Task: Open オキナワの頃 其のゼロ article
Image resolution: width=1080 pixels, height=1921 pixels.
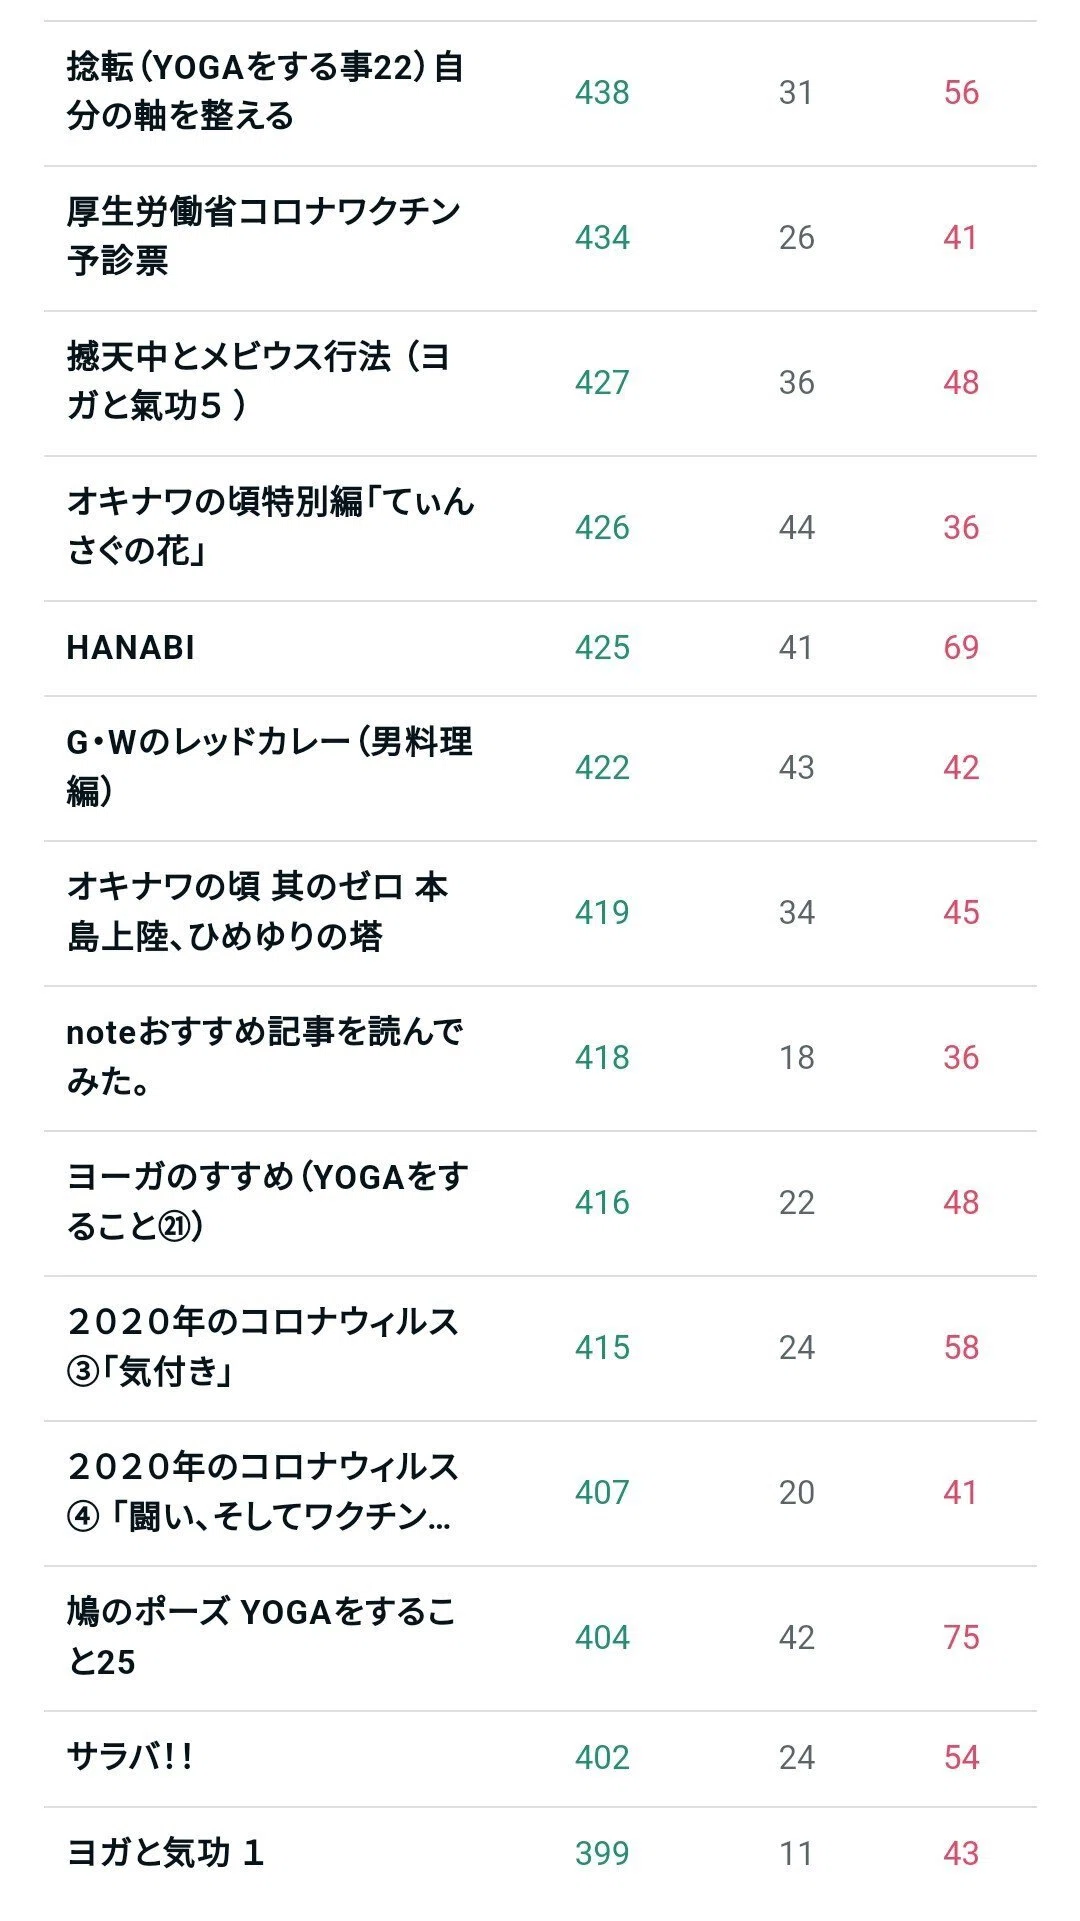Action: click(x=257, y=912)
